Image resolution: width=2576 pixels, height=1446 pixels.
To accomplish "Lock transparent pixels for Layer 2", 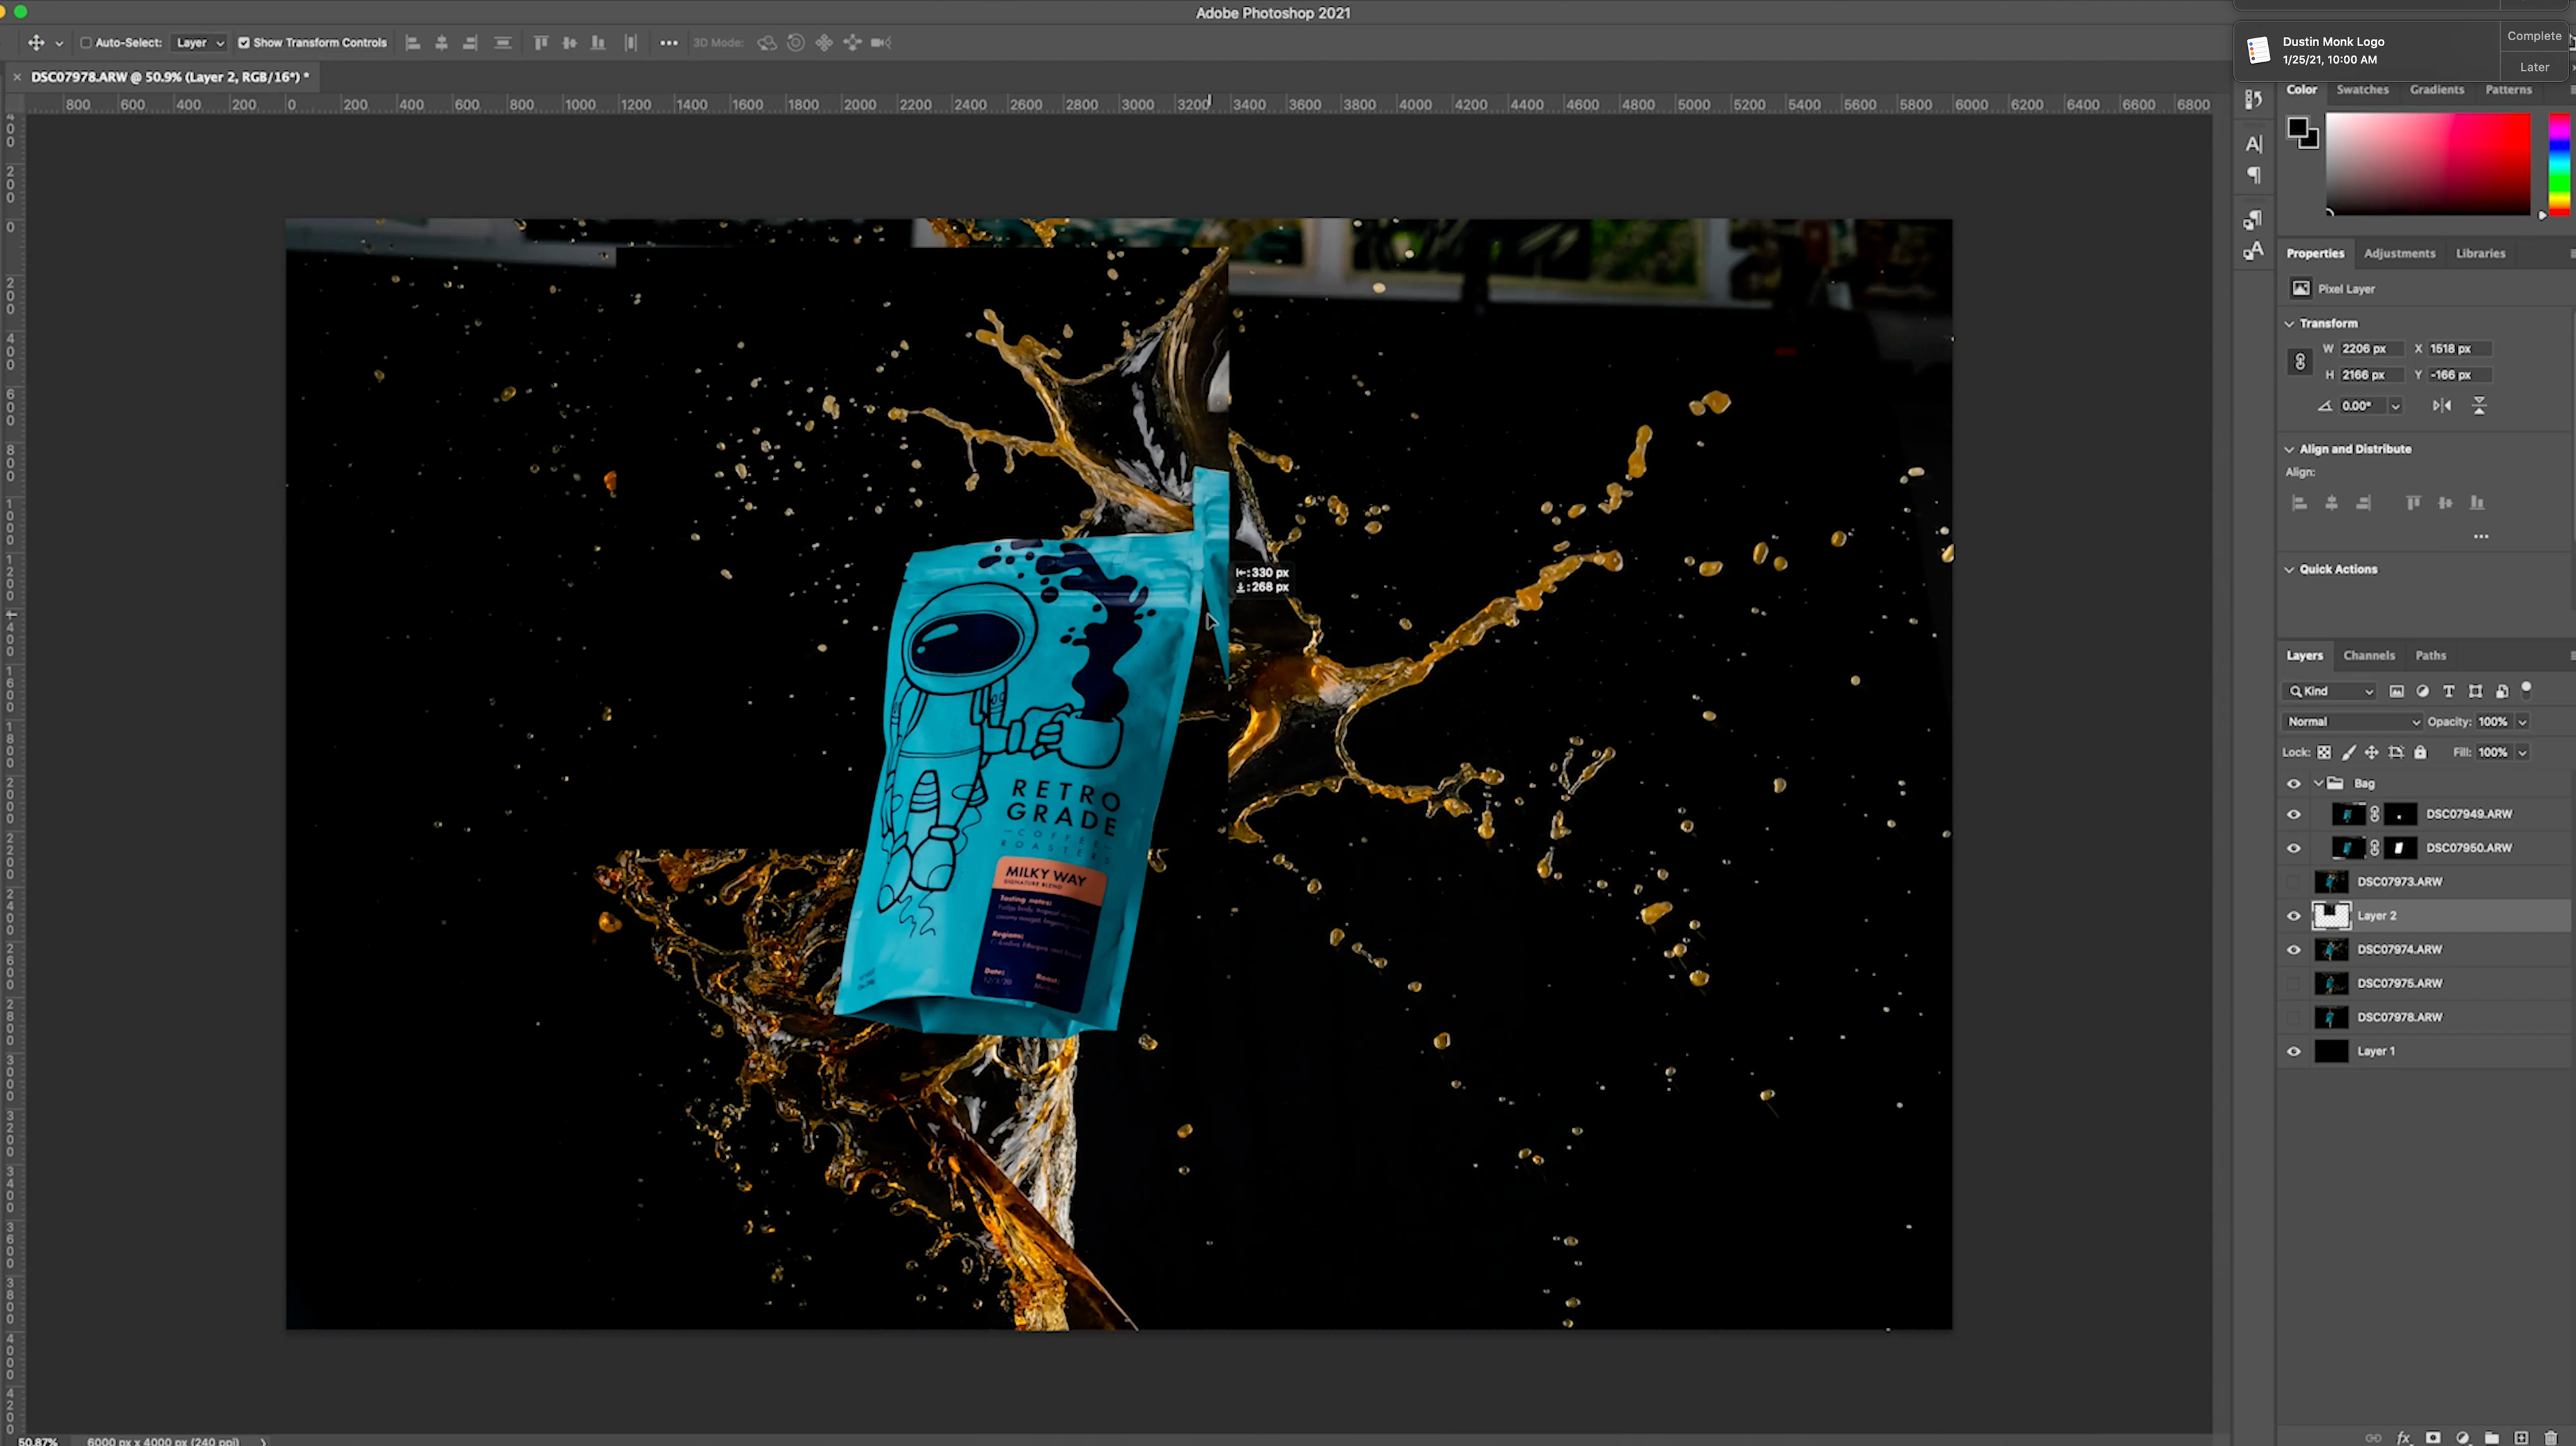I will (2324, 752).
